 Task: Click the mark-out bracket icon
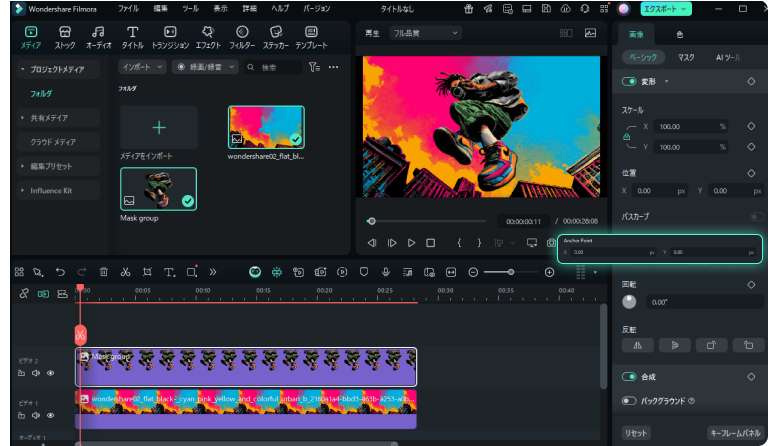click(x=479, y=243)
